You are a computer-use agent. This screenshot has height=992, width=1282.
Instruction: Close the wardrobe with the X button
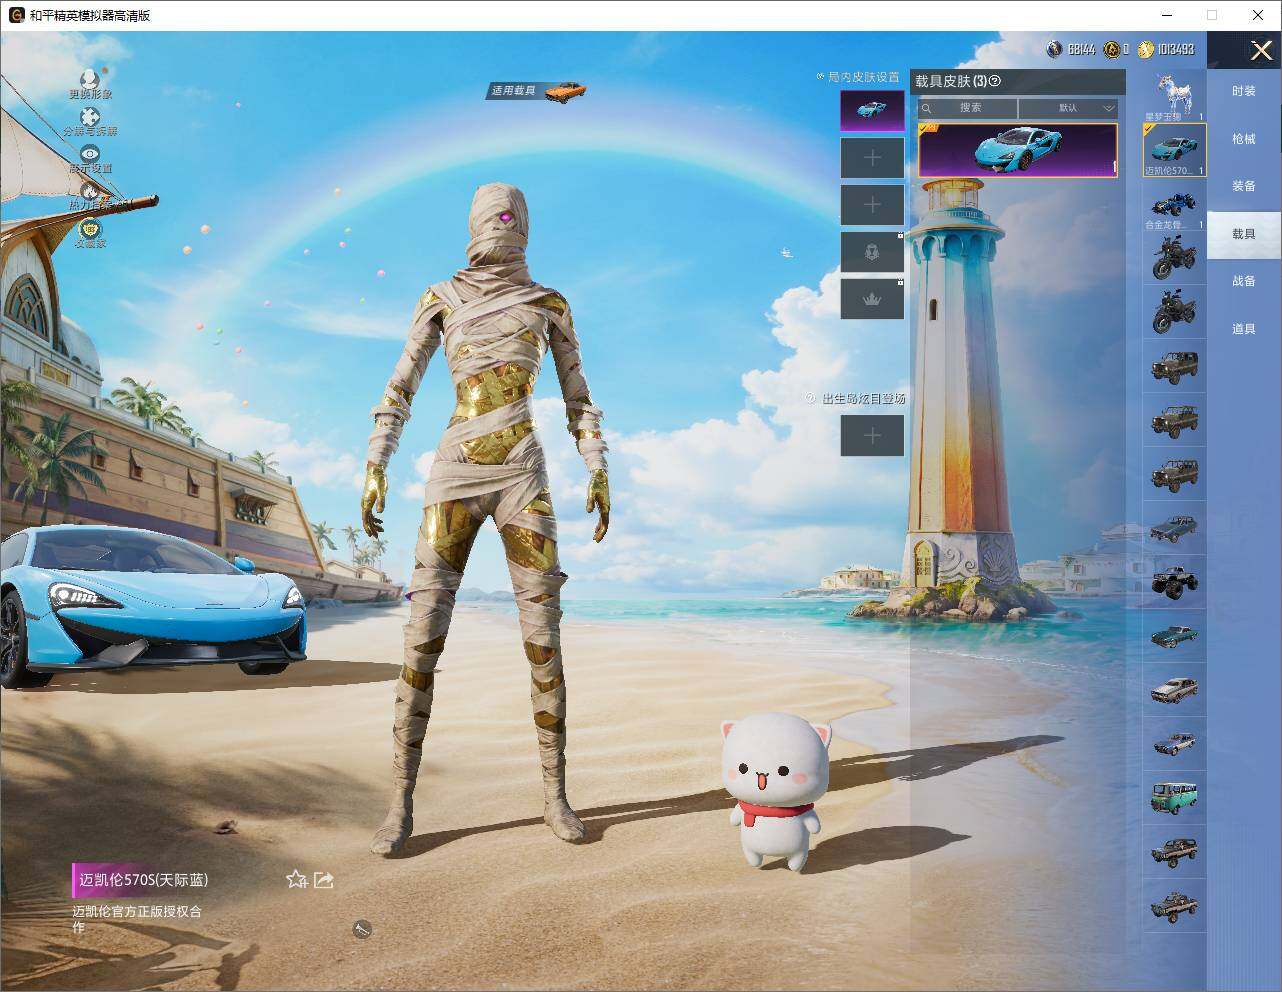click(1261, 50)
